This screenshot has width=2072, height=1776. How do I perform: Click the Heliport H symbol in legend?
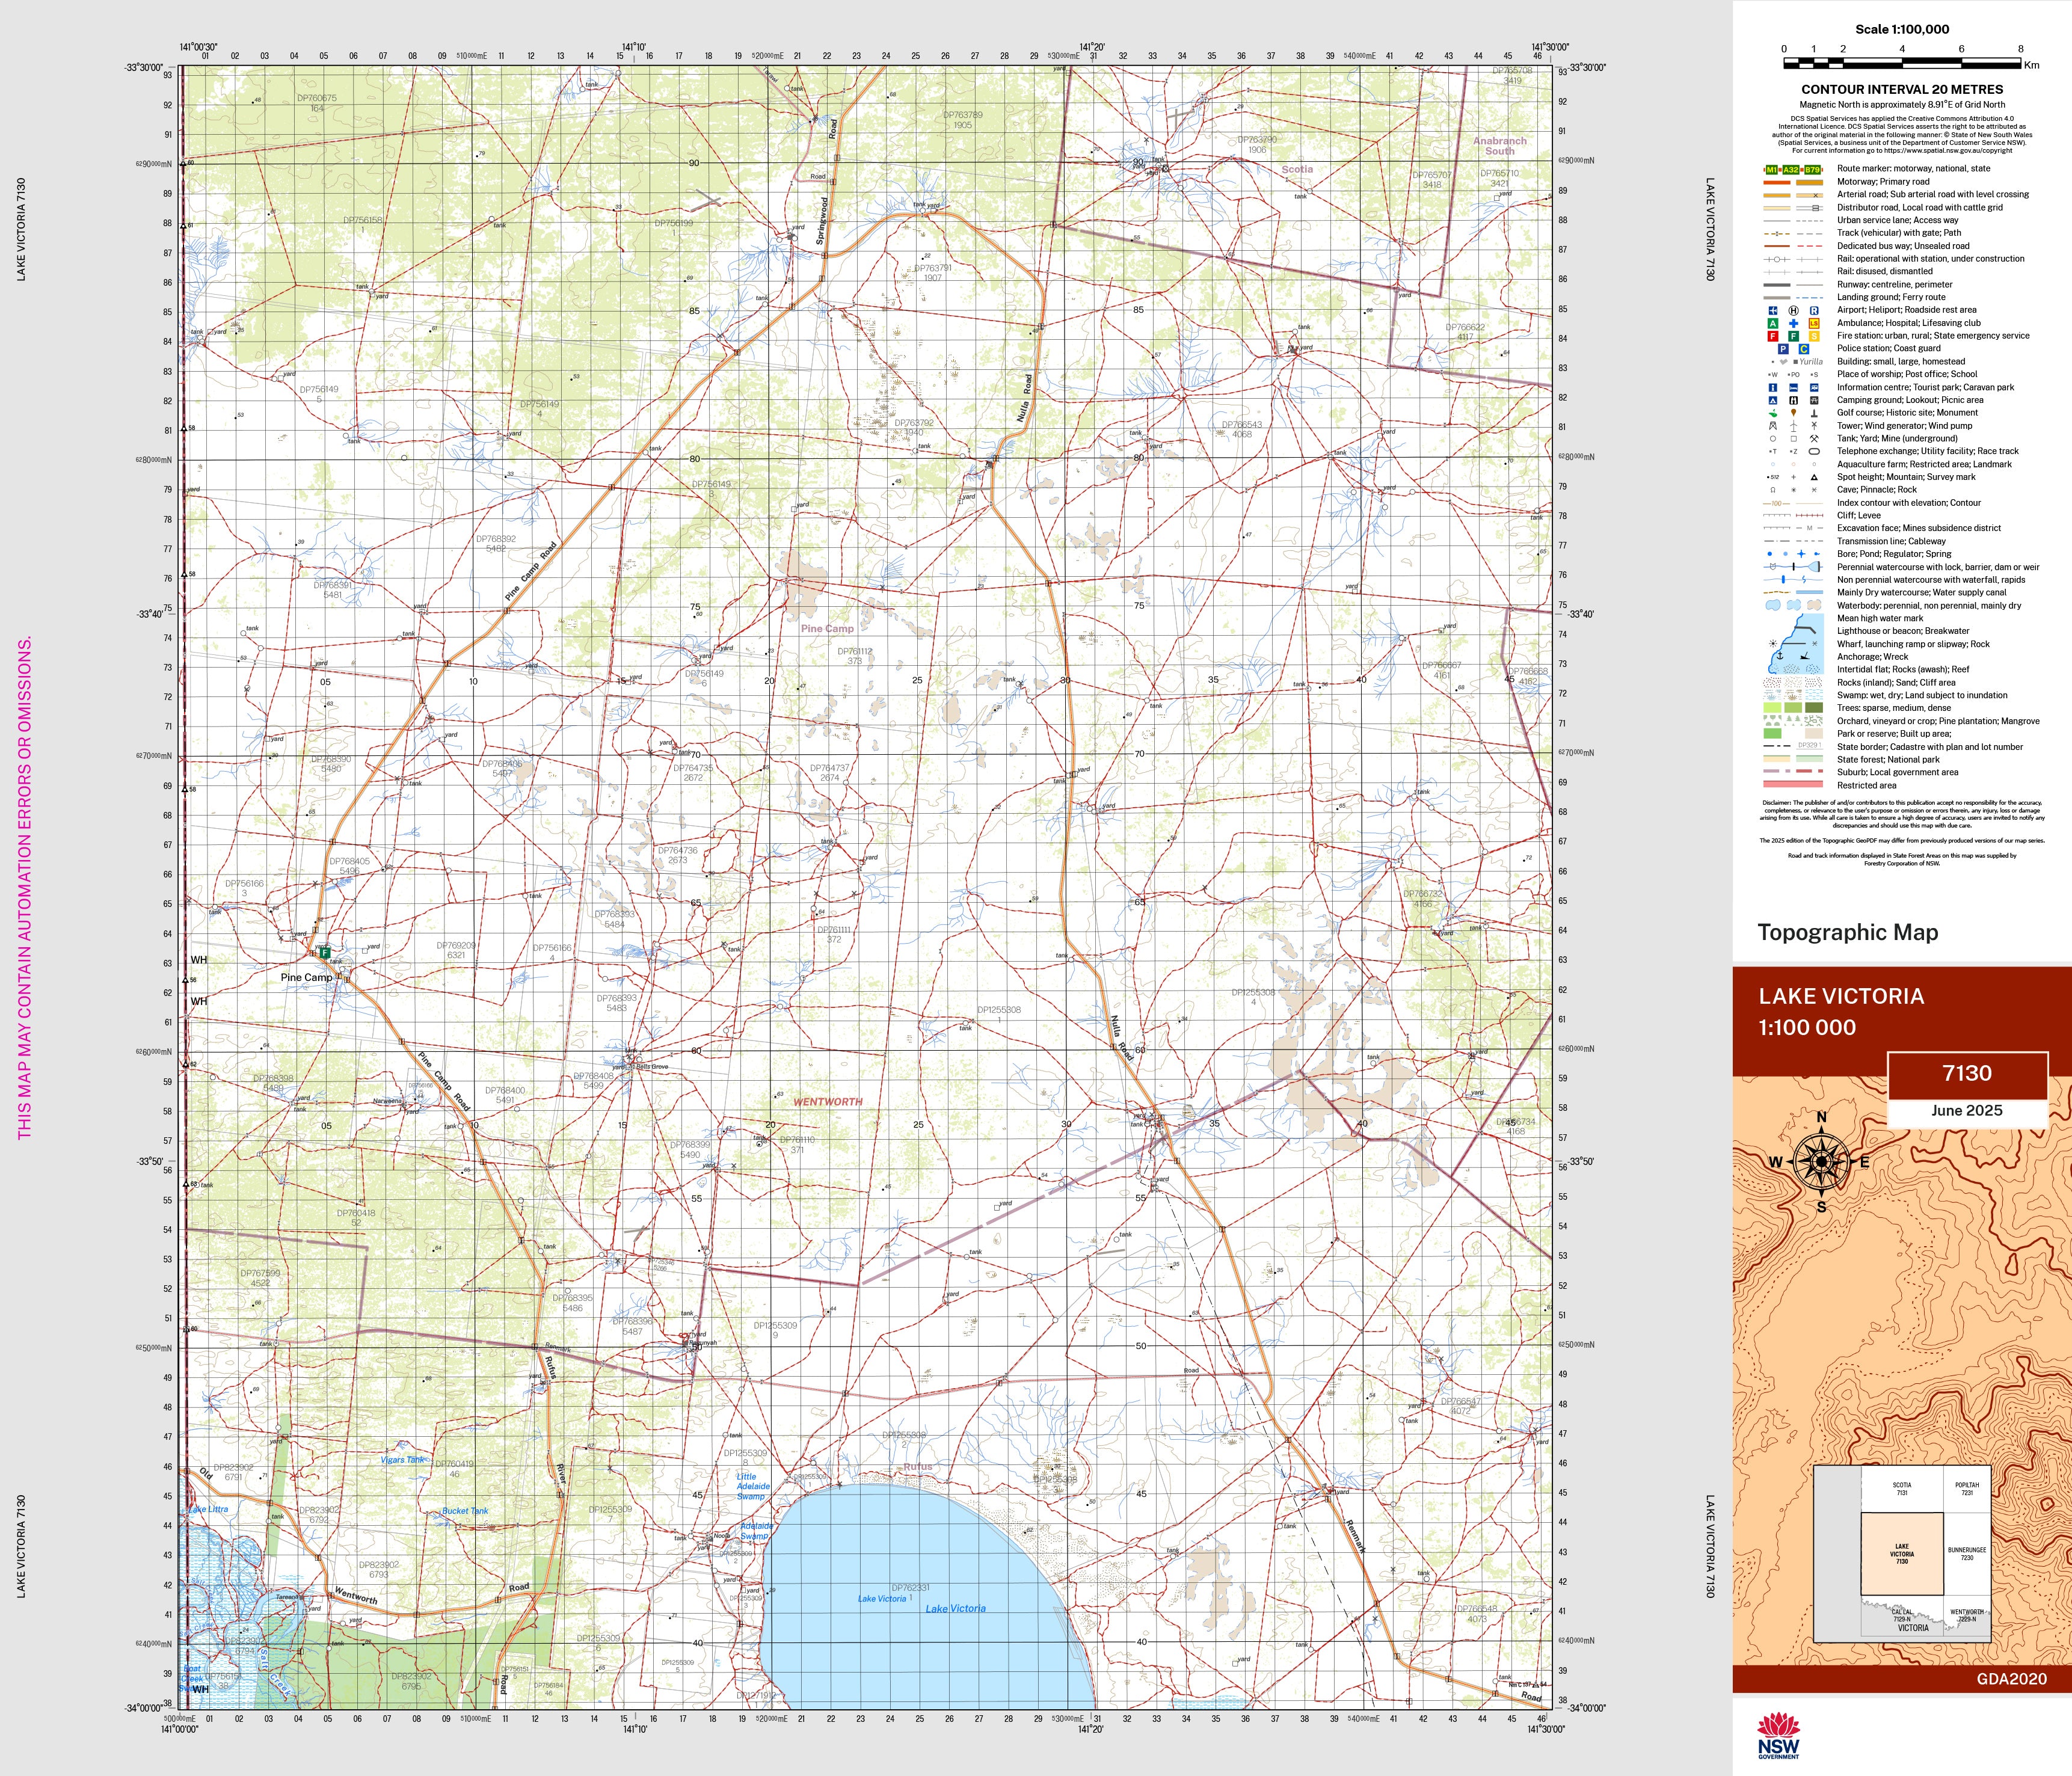click(1793, 310)
